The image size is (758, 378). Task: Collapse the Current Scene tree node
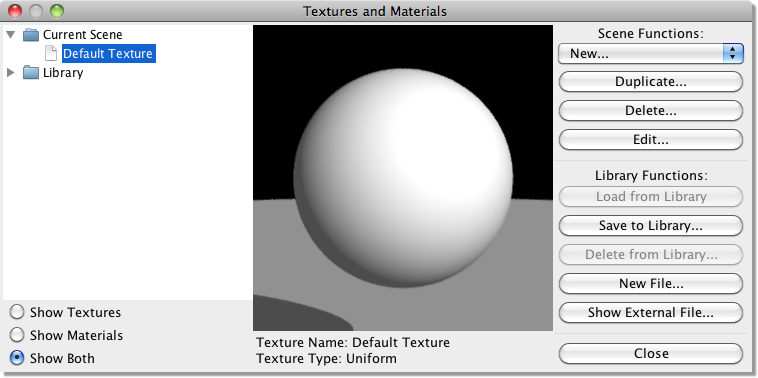tap(11, 35)
